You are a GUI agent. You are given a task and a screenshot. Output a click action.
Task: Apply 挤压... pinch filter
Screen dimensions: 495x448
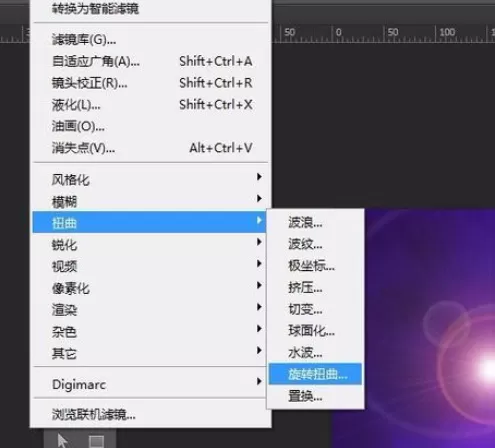(315, 287)
